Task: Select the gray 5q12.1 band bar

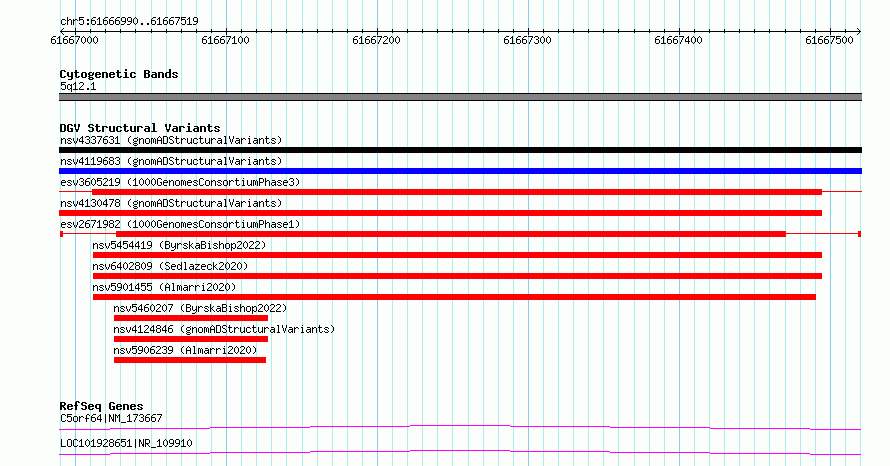Action: (x=460, y=97)
